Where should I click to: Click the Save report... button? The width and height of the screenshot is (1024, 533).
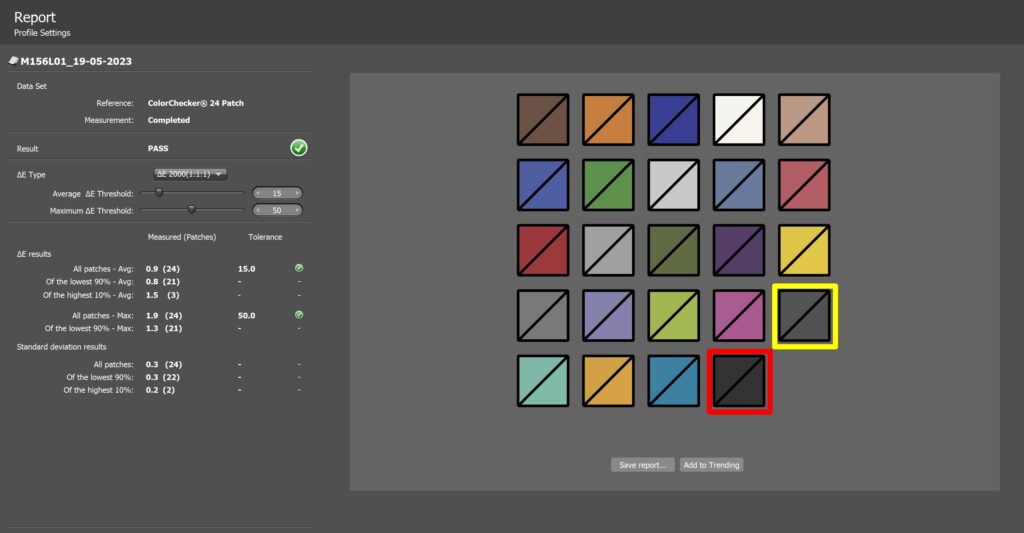point(642,465)
